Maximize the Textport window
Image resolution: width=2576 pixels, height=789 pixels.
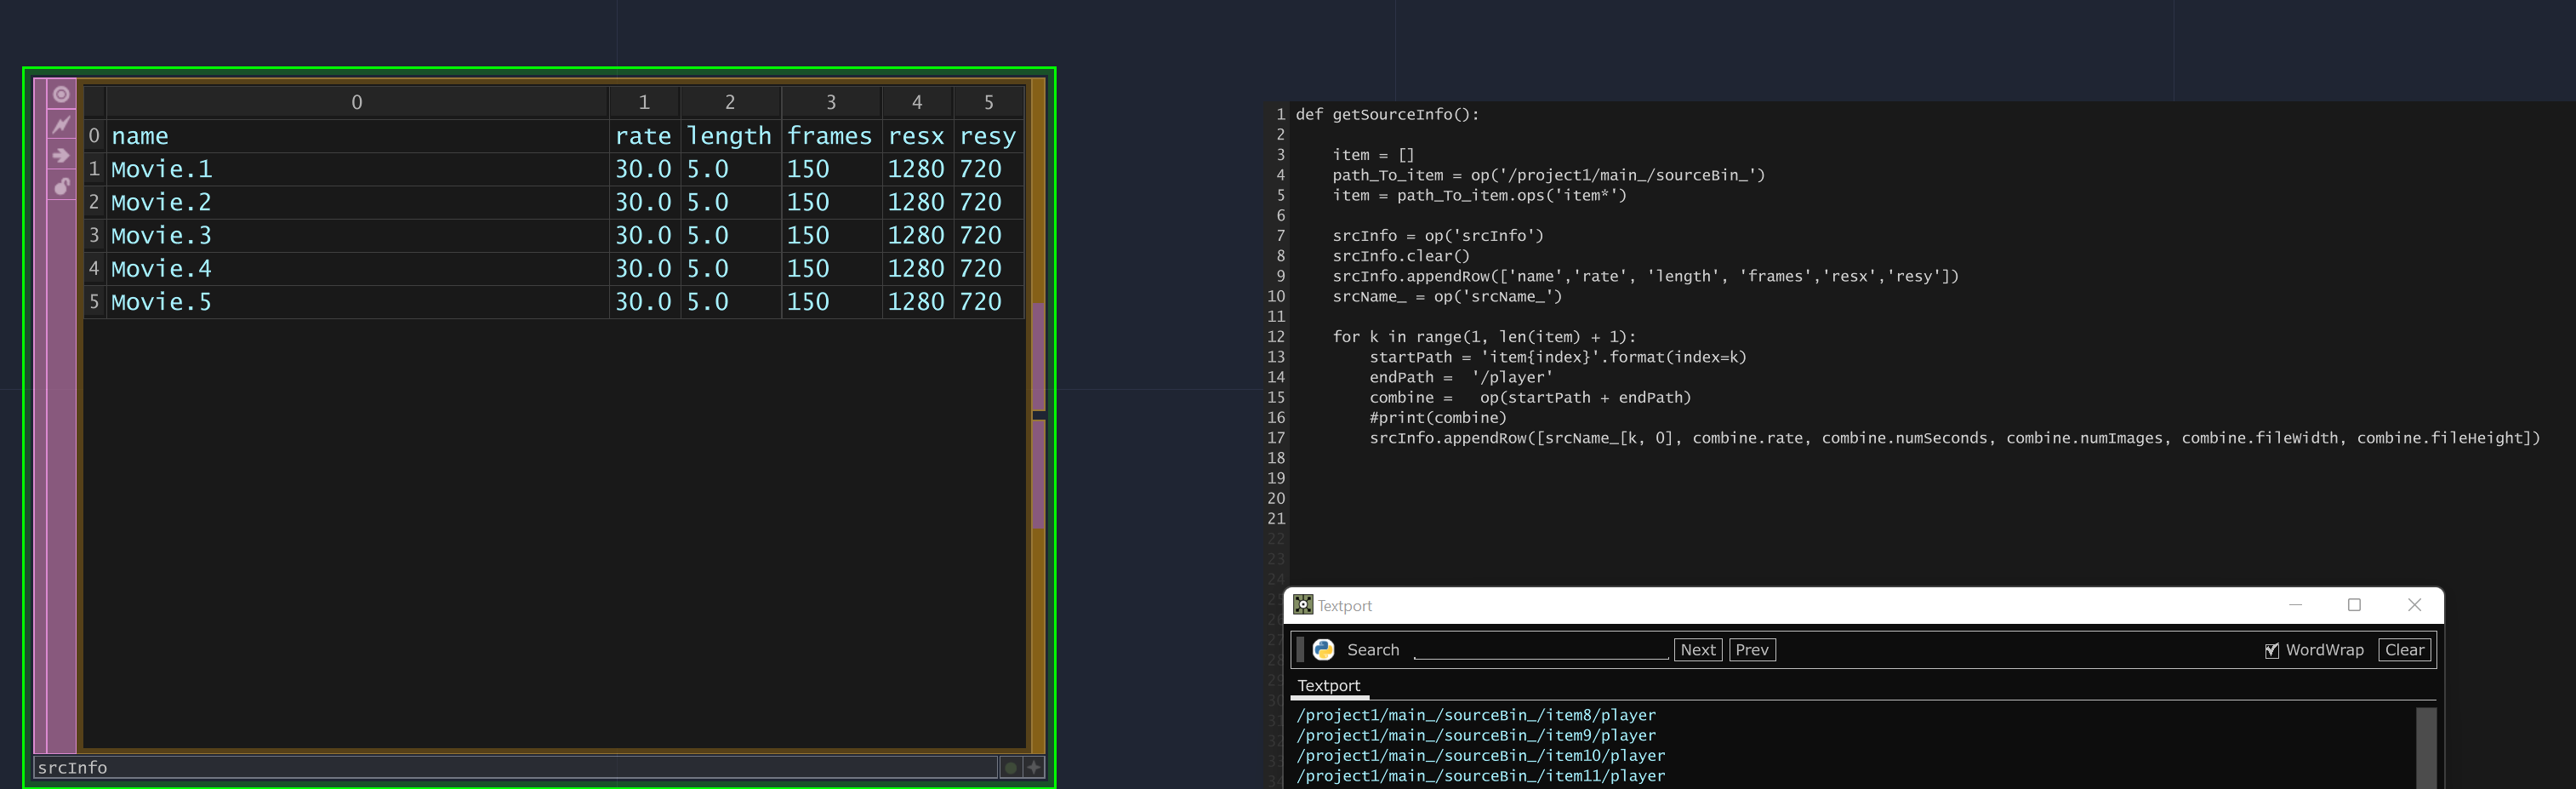(x=2354, y=605)
